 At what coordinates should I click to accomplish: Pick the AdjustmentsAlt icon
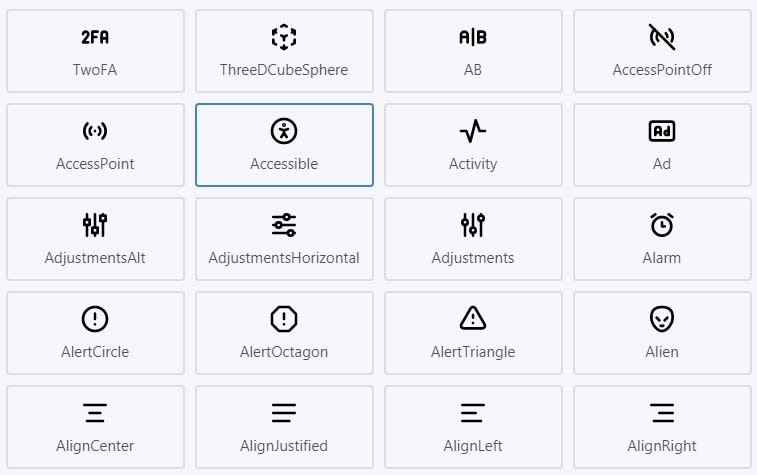[95, 225]
